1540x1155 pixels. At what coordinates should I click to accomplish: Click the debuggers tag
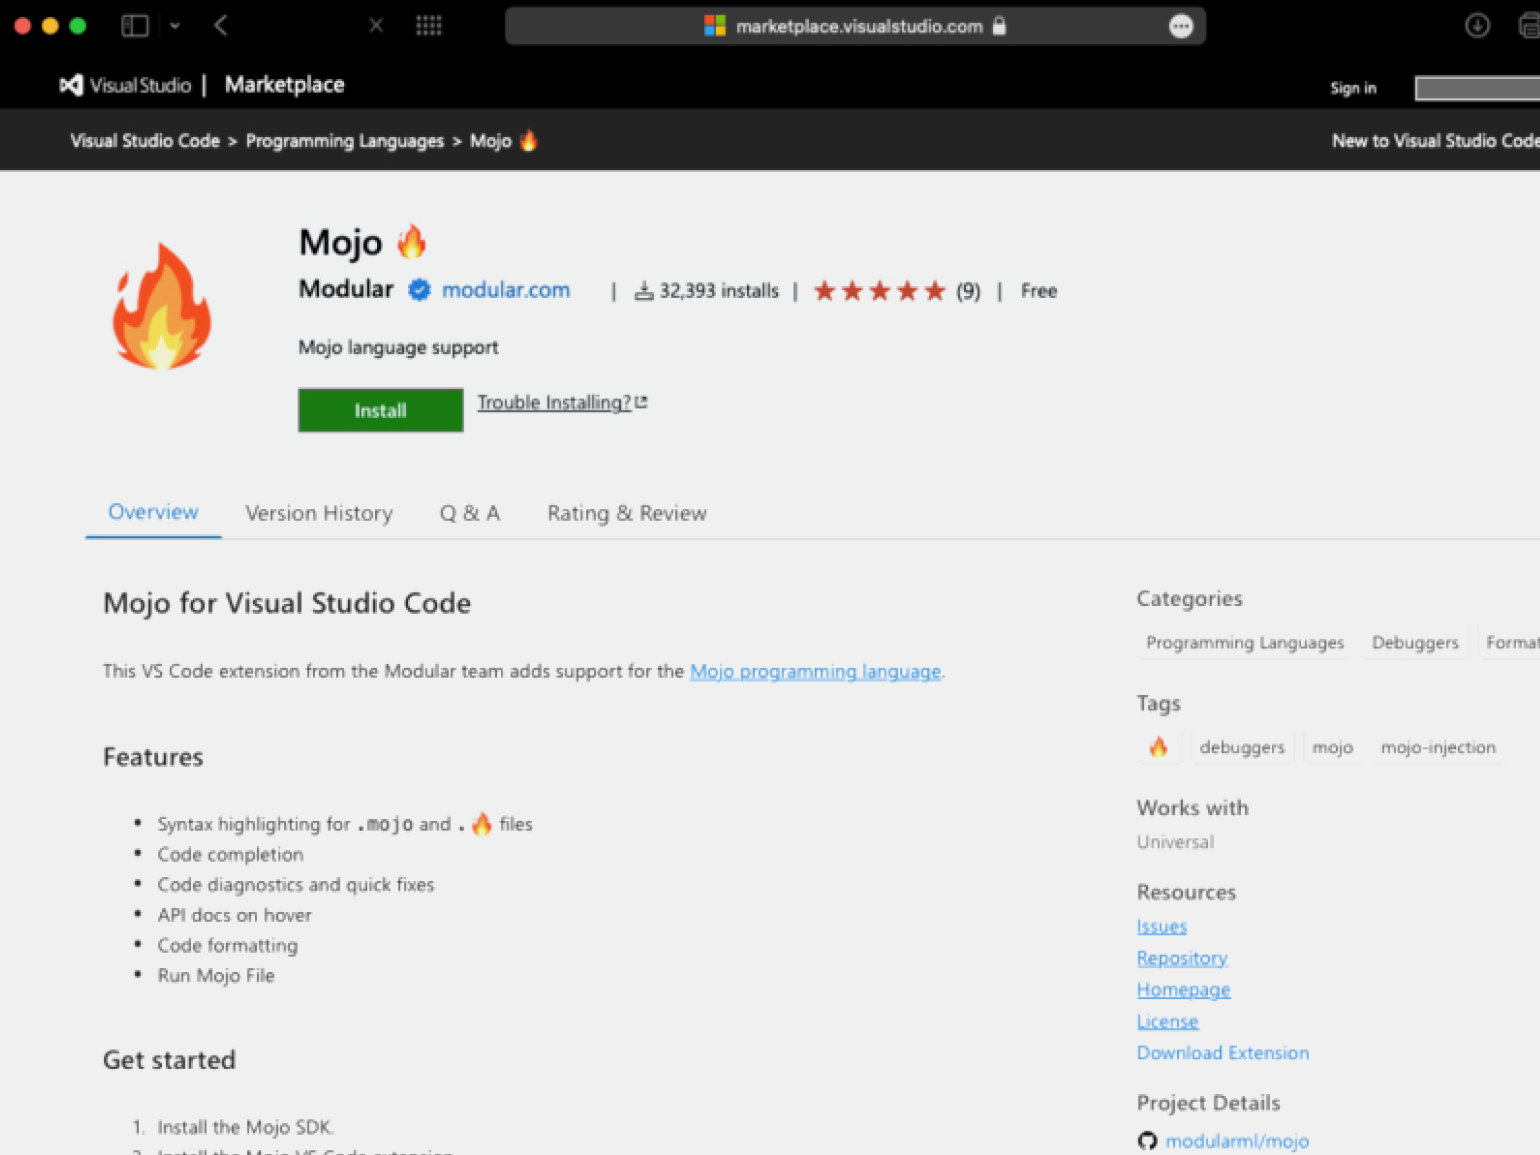(1242, 747)
